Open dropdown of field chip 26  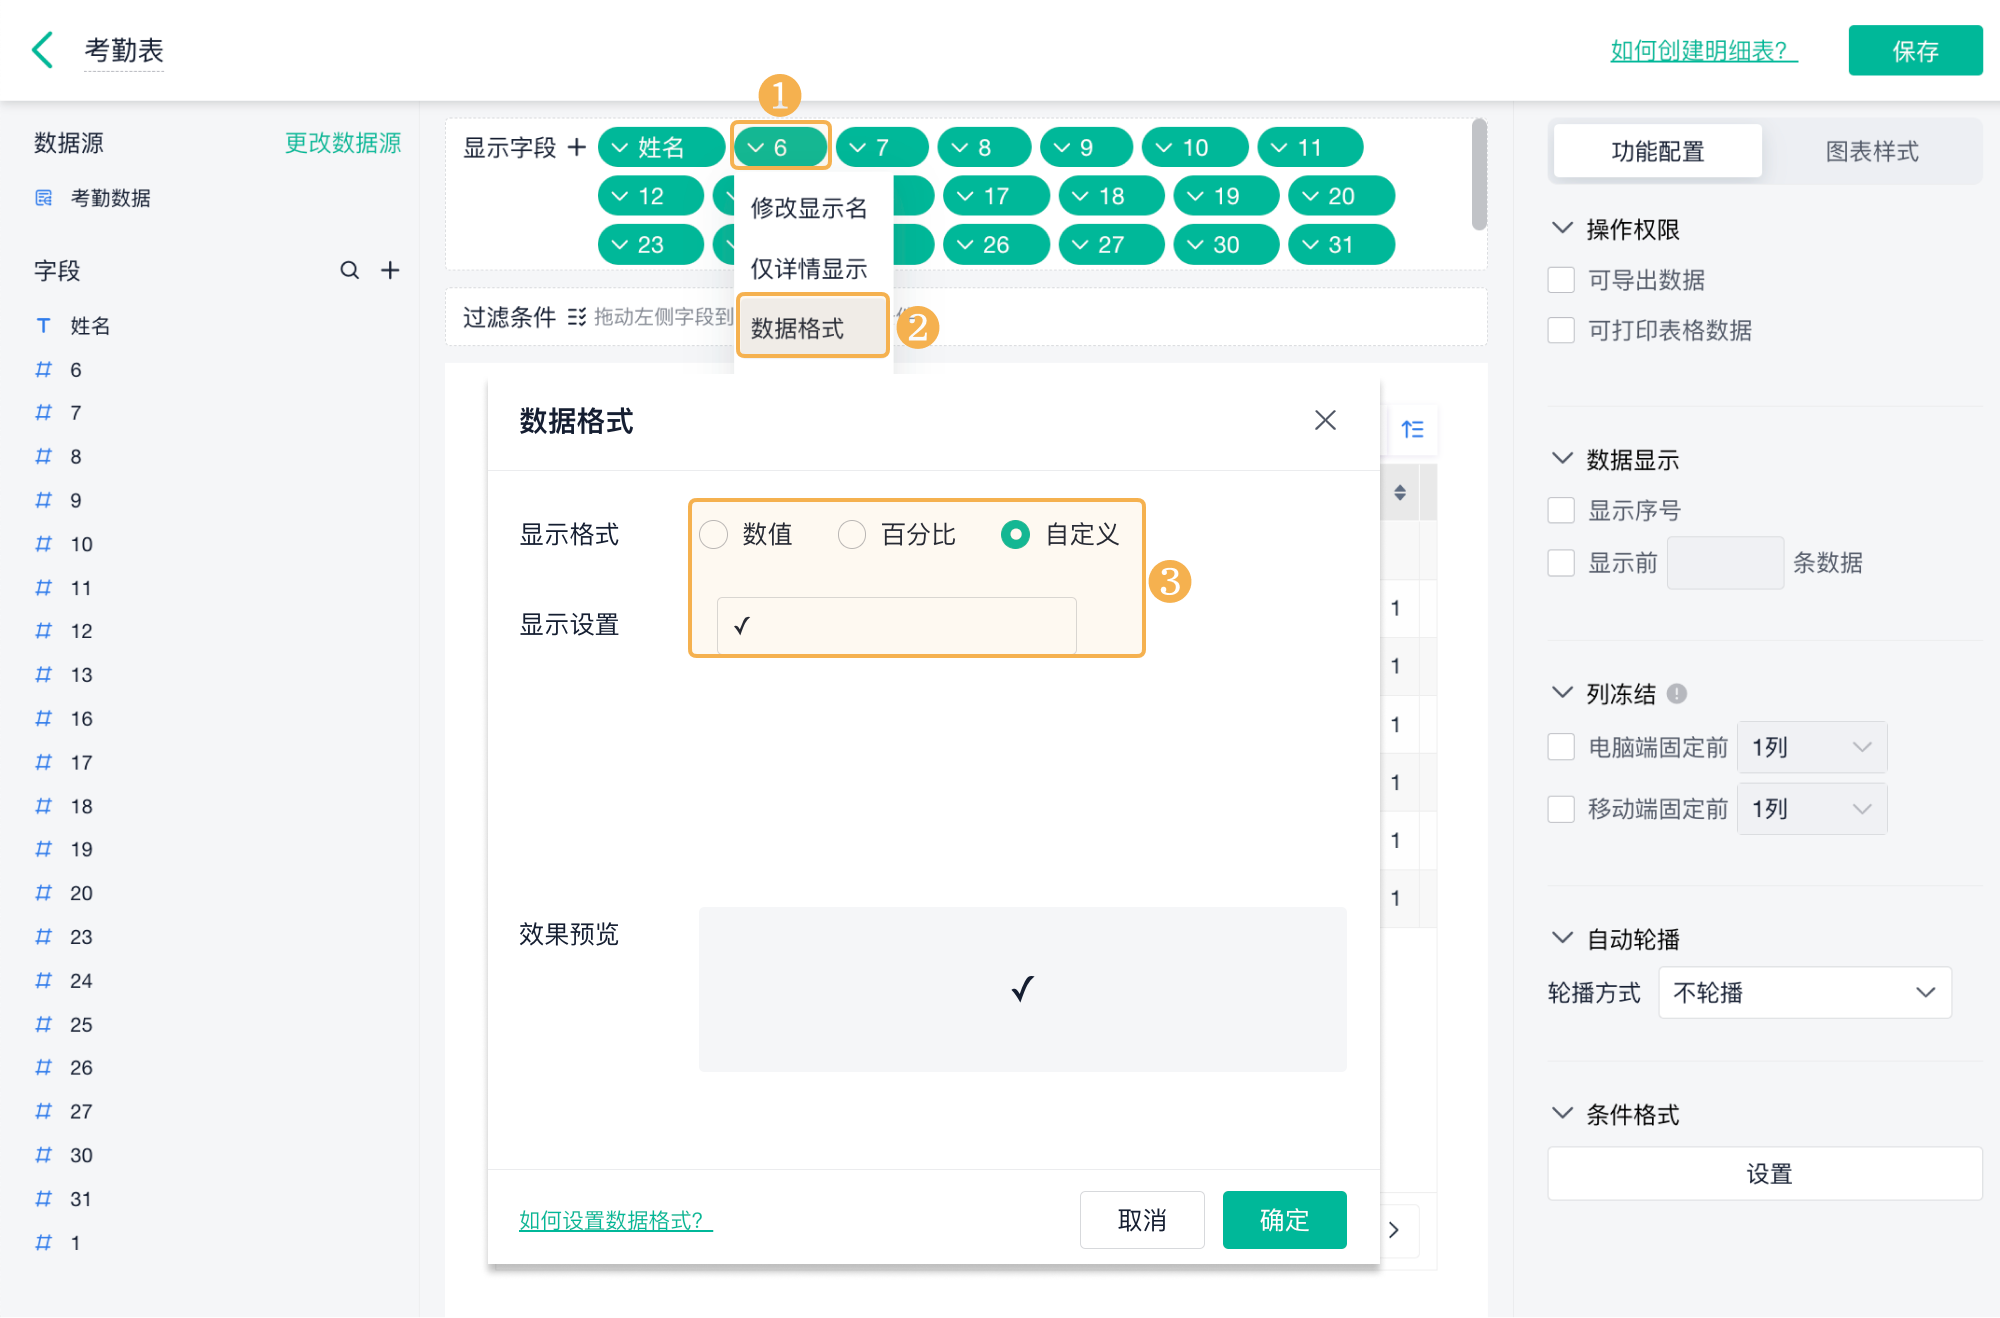(x=965, y=245)
